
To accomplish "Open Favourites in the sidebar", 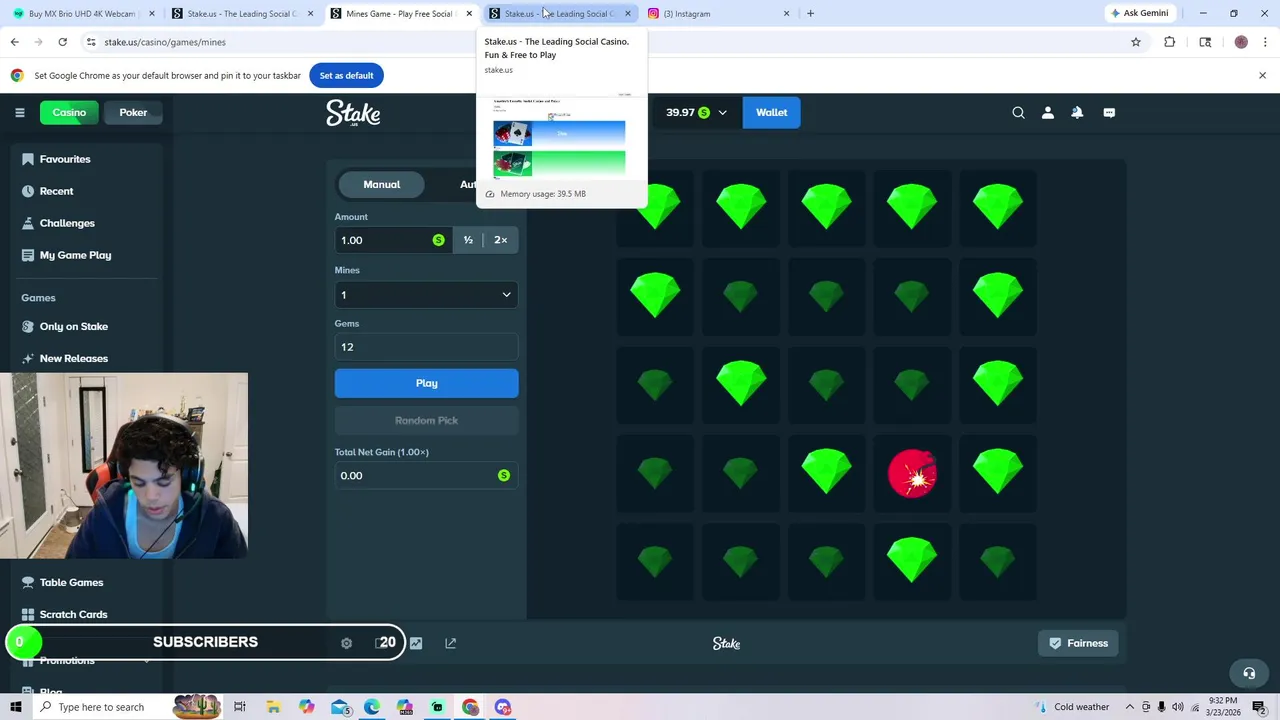I will (65, 159).
